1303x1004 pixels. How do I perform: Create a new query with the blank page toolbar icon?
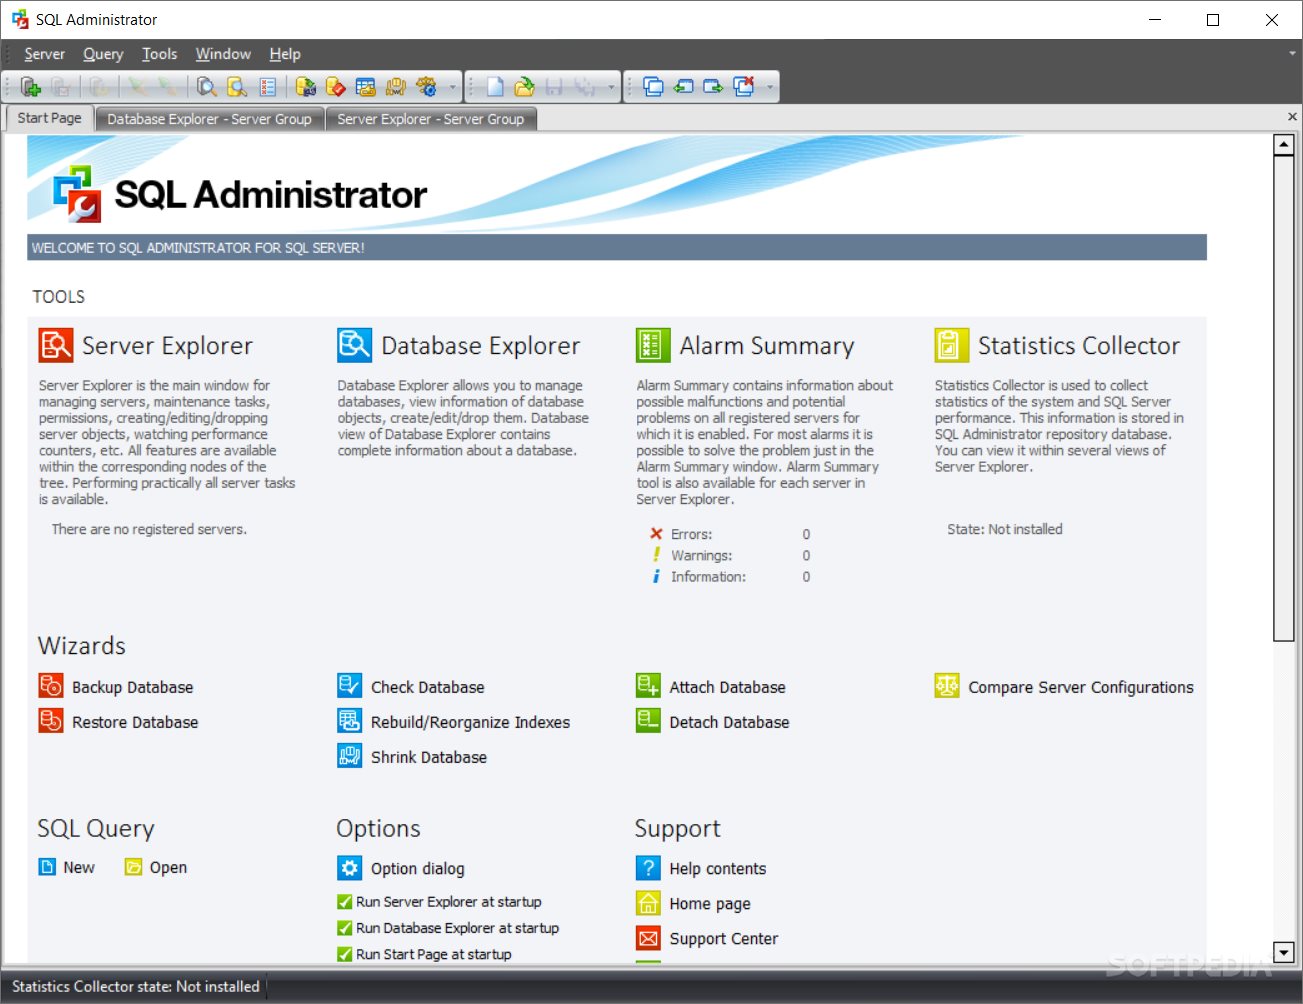click(x=495, y=87)
